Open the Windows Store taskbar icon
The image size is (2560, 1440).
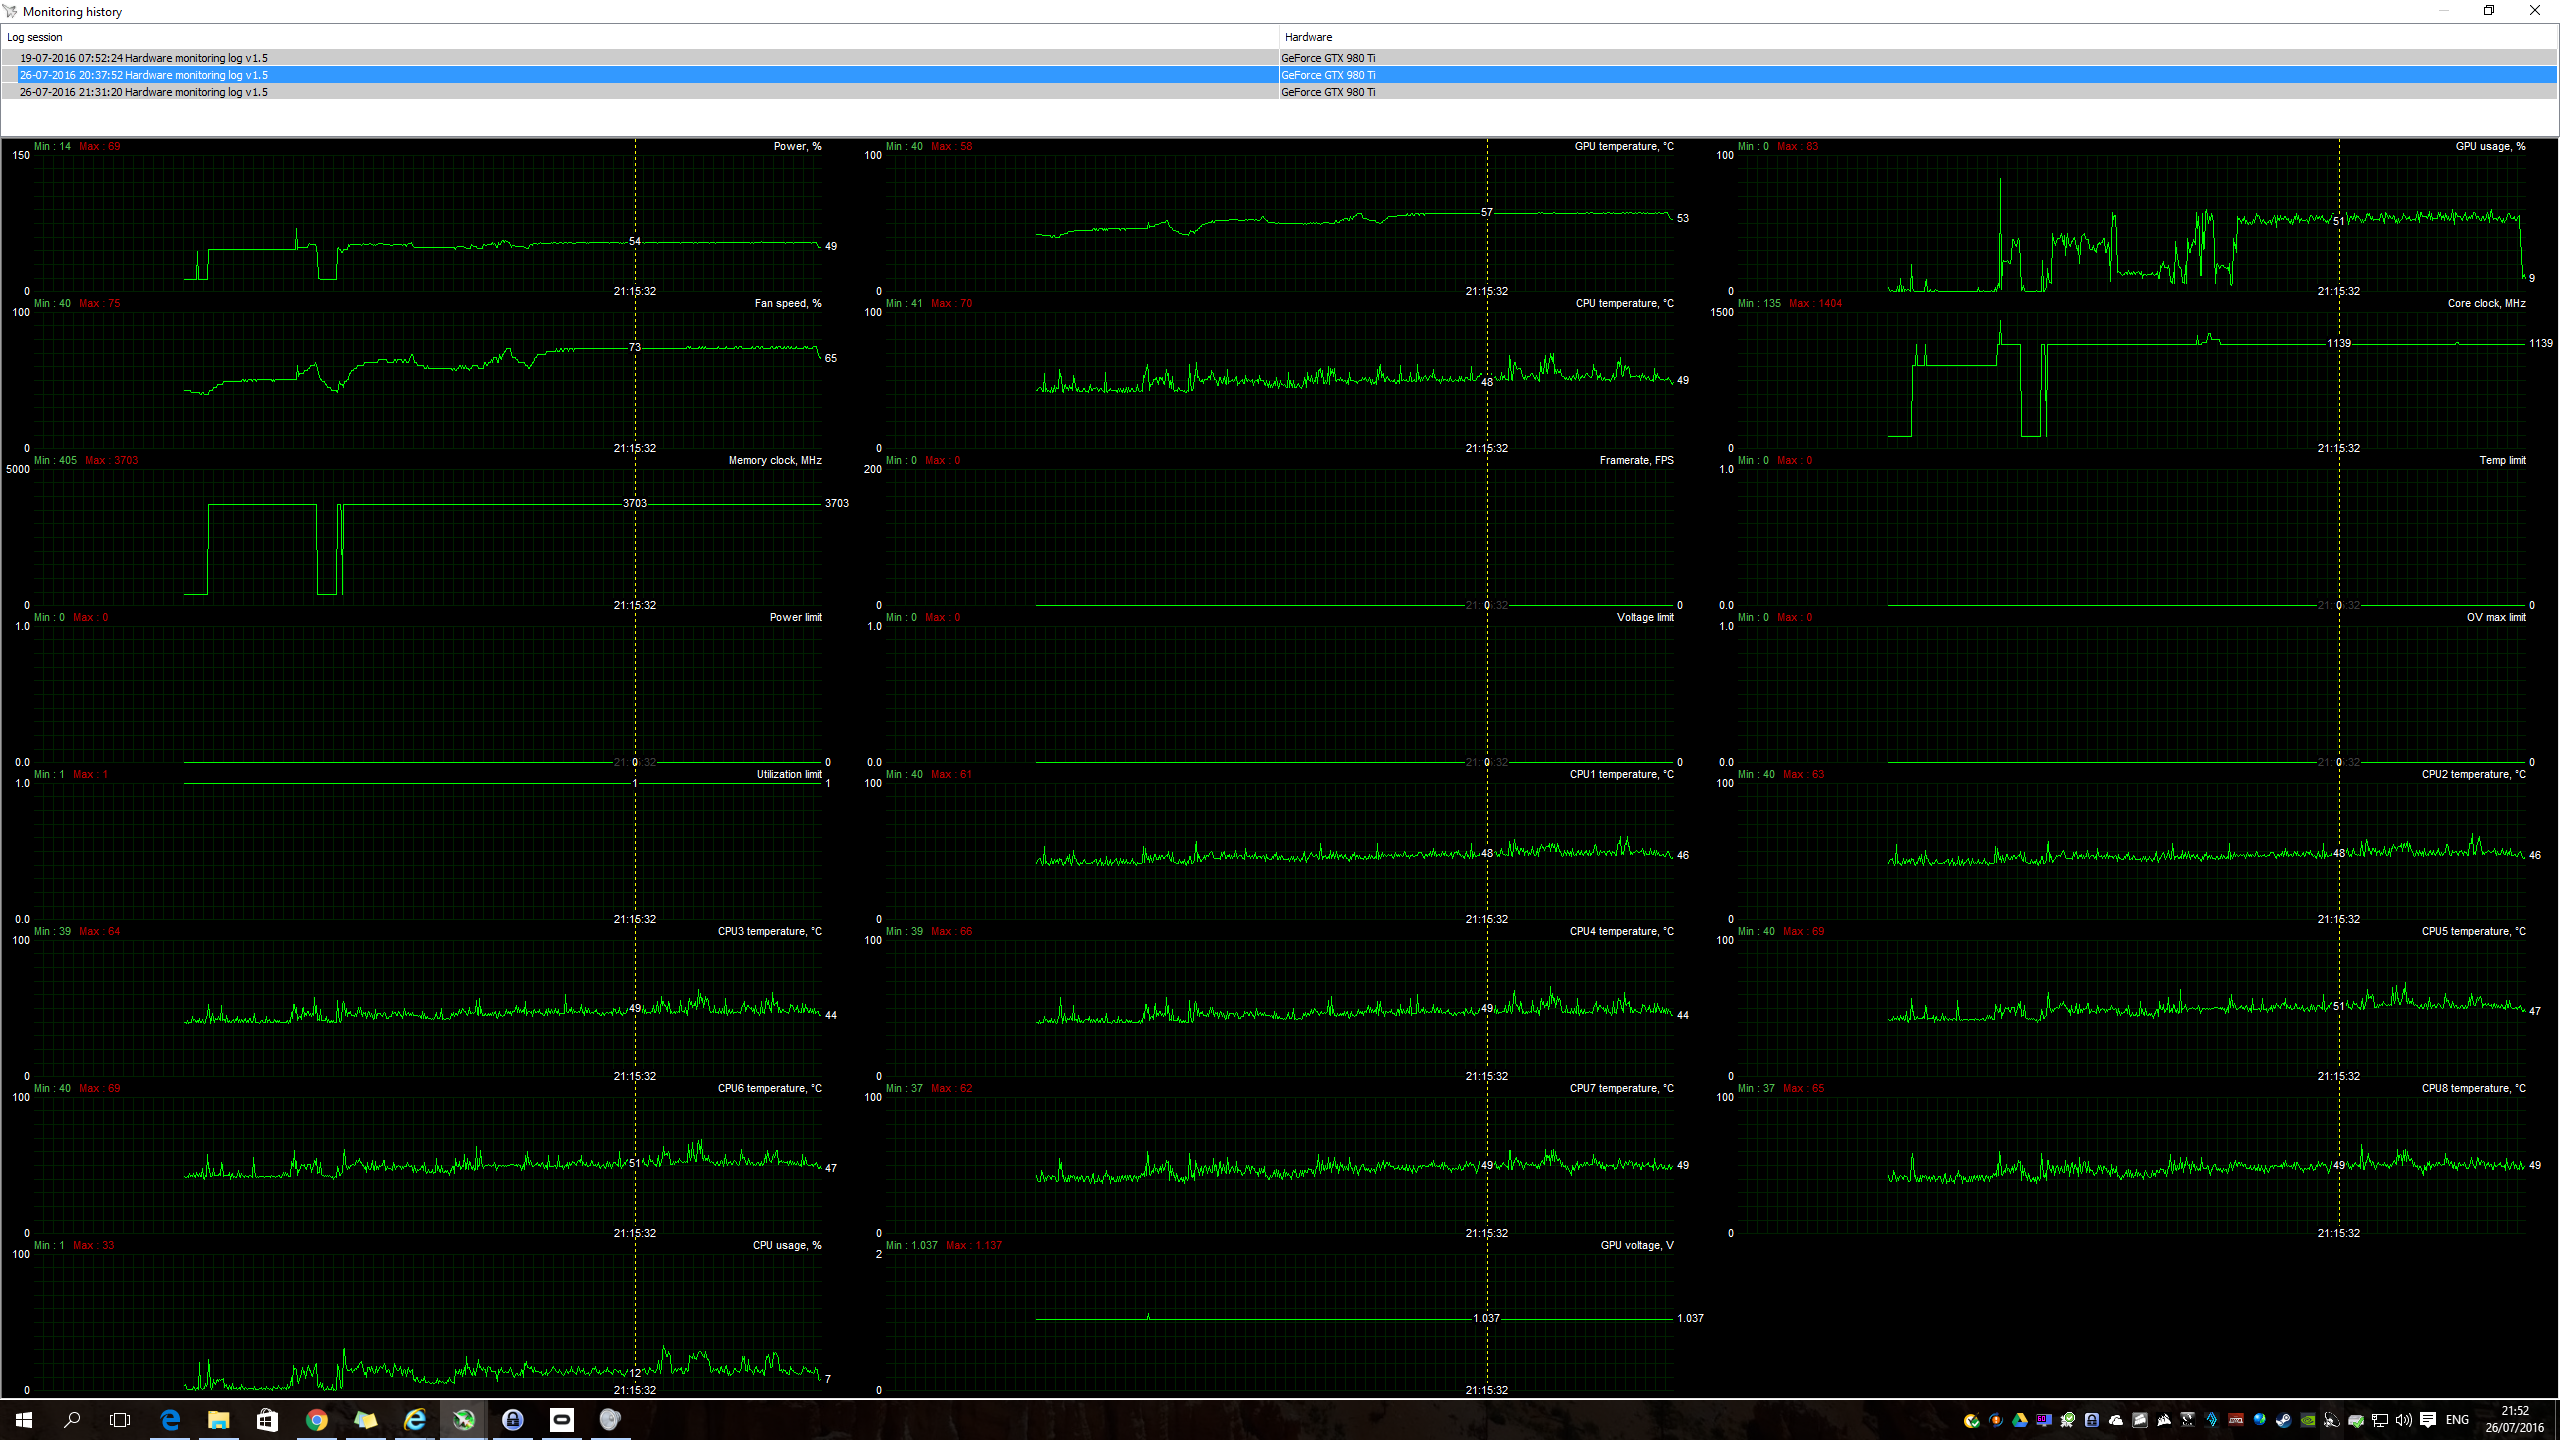point(267,1420)
